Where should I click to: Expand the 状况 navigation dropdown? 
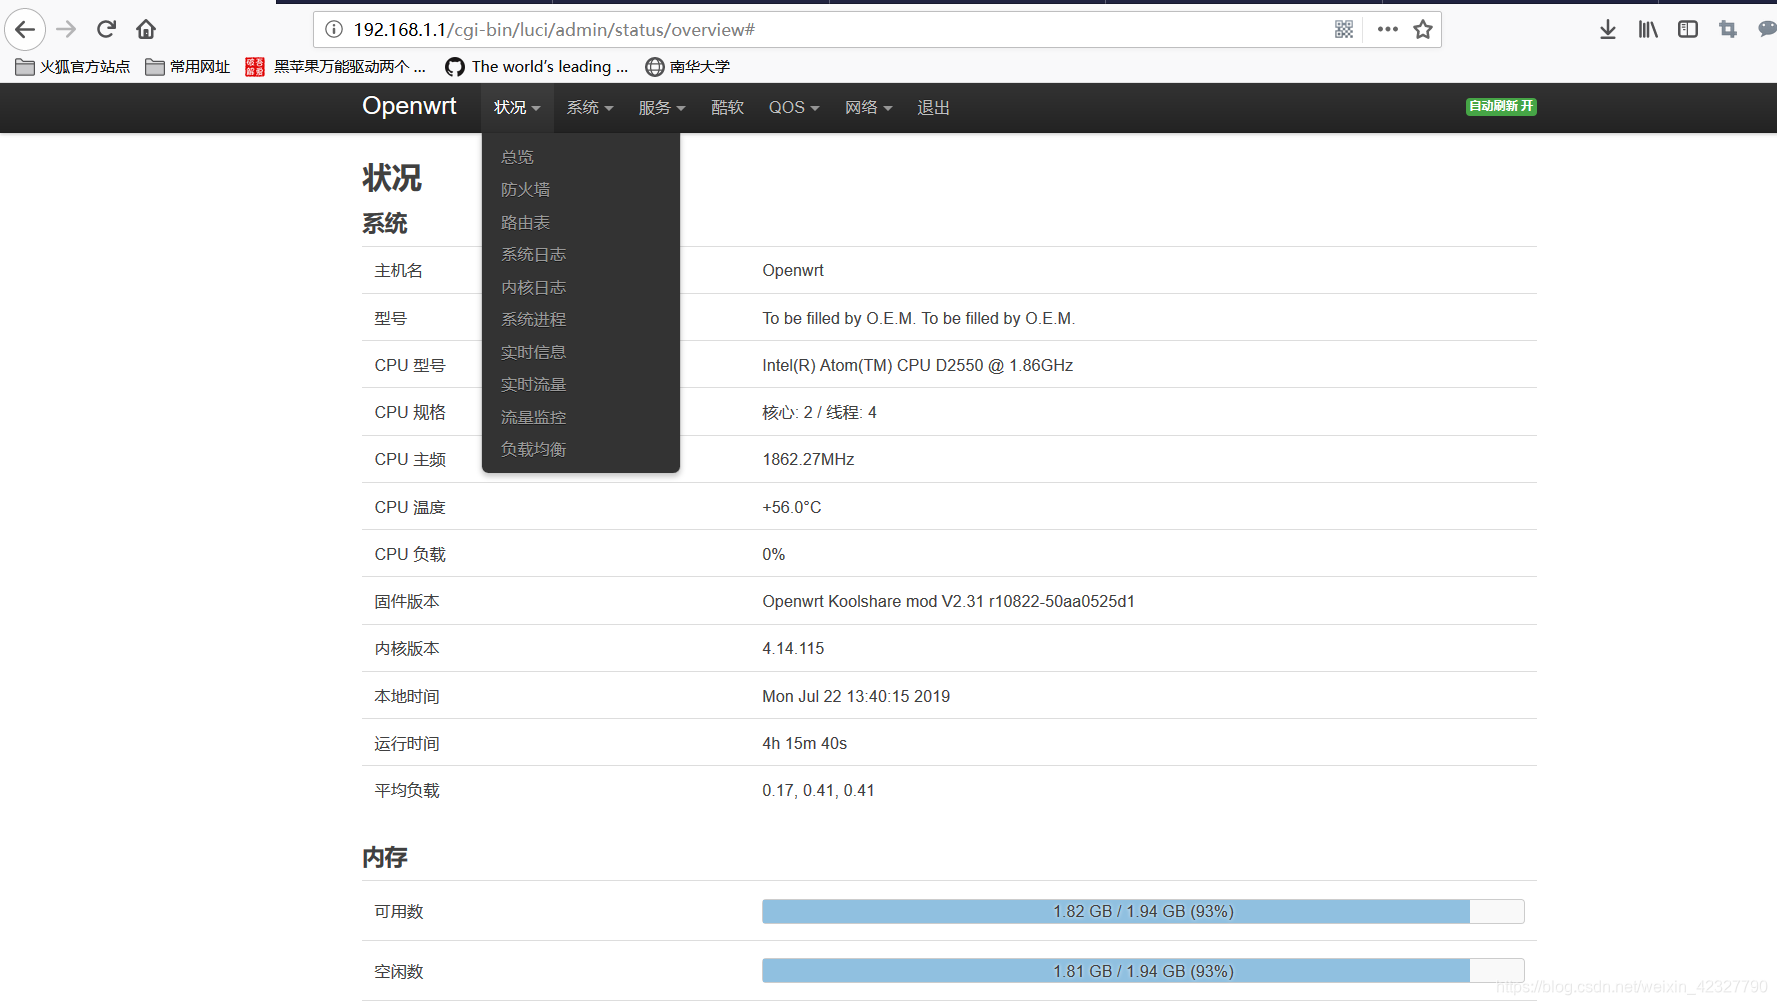[x=517, y=107]
